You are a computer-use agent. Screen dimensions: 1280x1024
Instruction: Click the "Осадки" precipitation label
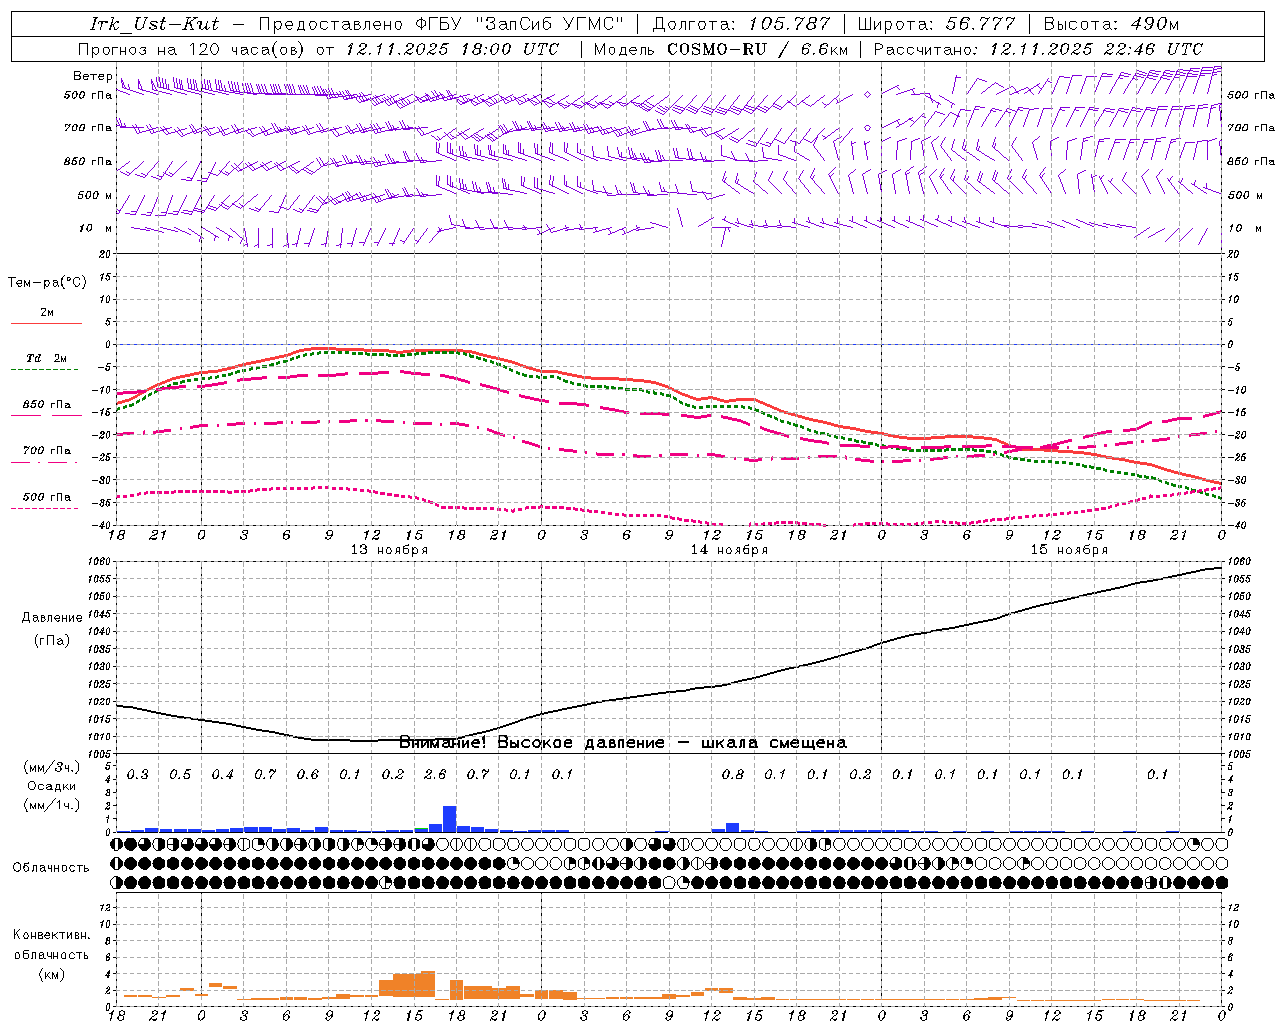51,787
